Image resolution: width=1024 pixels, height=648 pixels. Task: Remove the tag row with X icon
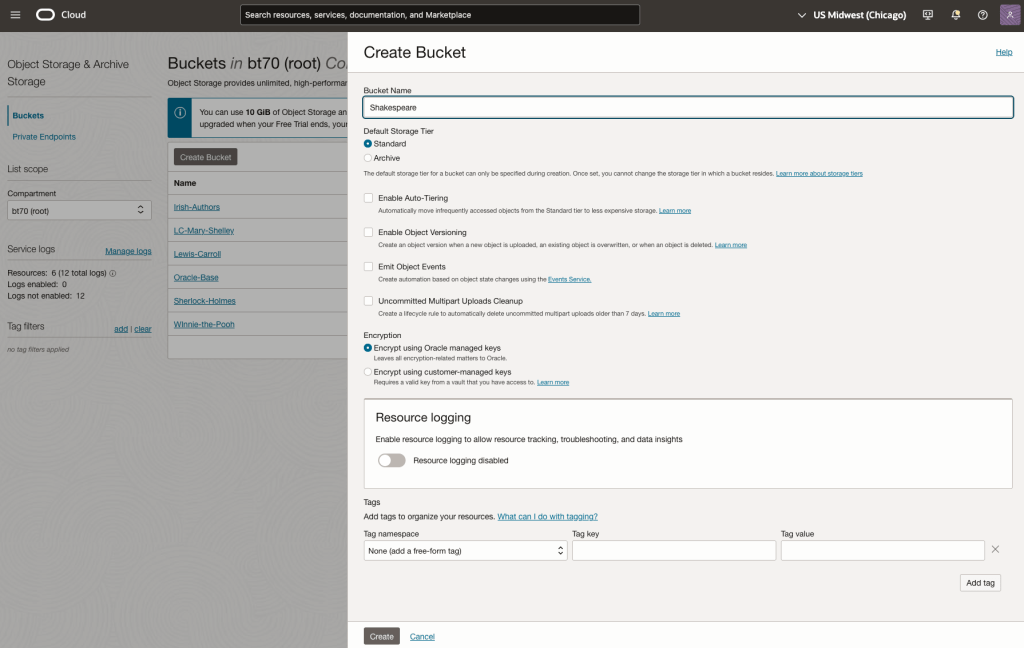click(x=995, y=550)
